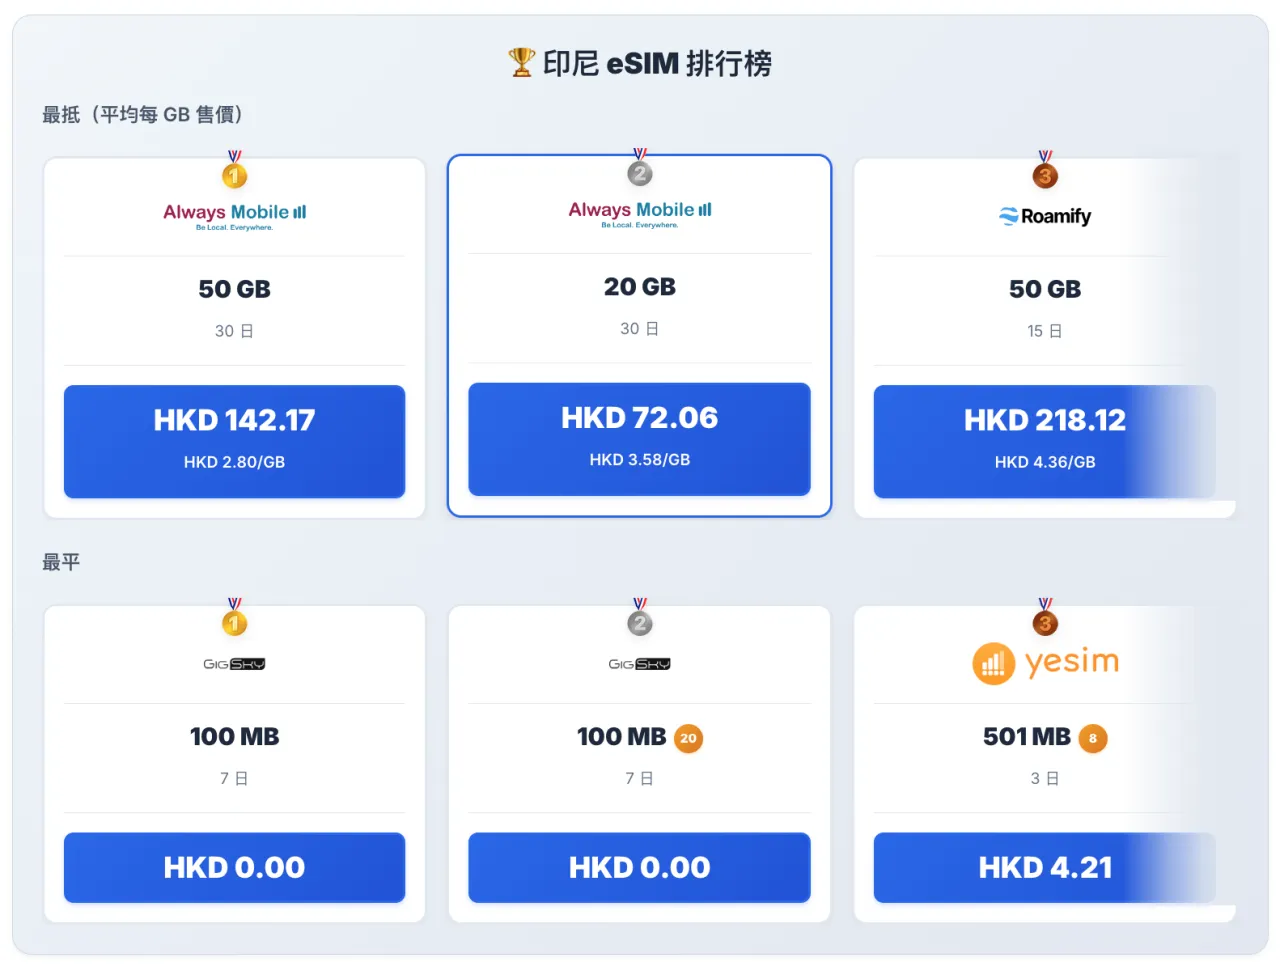Click the trophy icon in the title

point(521,63)
